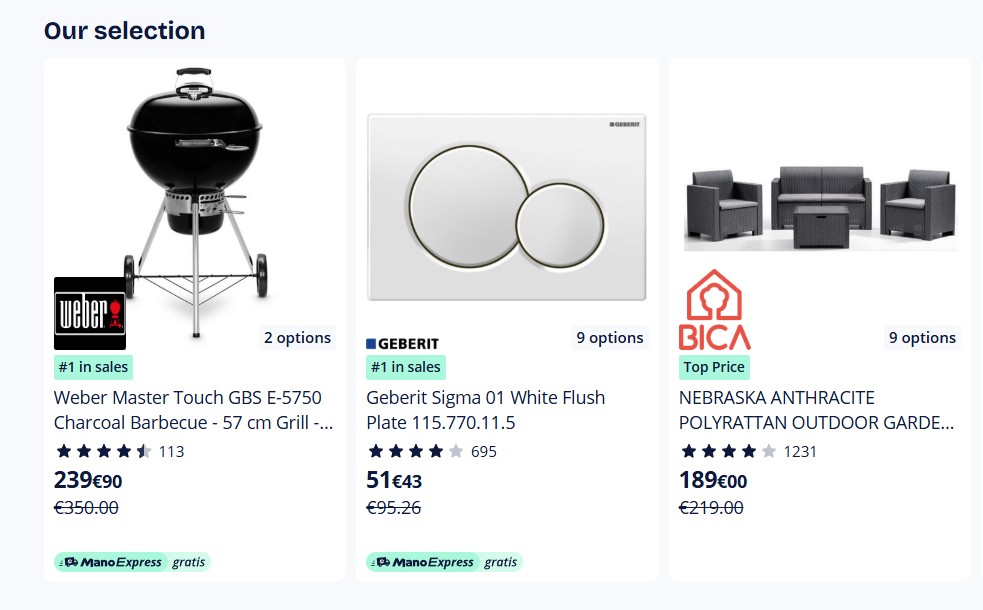Click the Weber barbecue star rating
This screenshot has width=983, height=610.
[104, 451]
